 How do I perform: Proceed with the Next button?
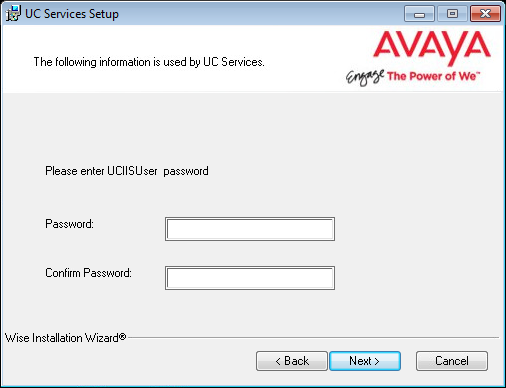365,361
